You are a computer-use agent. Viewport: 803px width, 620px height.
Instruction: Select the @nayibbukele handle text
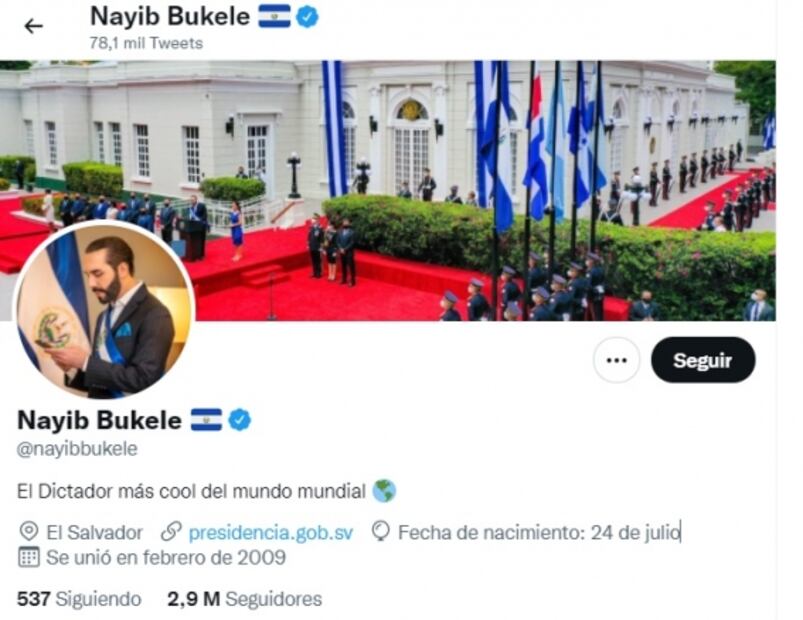tap(77, 449)
